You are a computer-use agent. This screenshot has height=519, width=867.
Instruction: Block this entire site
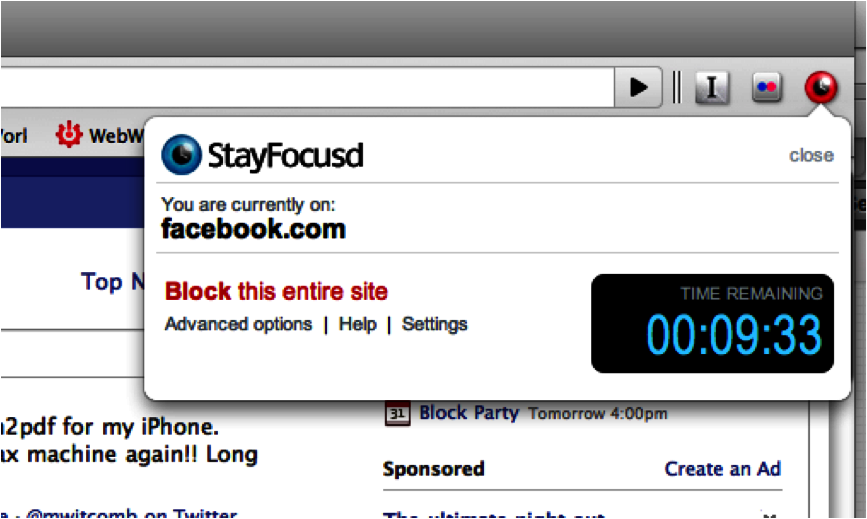pos(276,291)
